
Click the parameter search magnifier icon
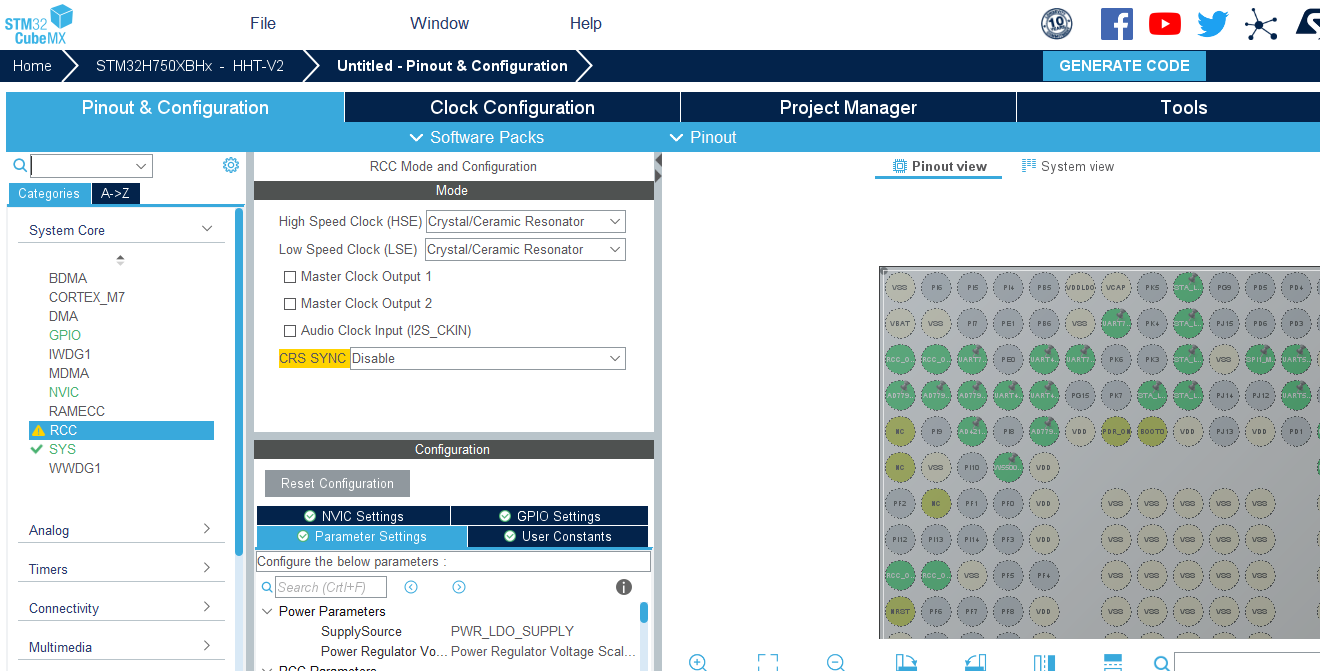[x=267, y=587]
